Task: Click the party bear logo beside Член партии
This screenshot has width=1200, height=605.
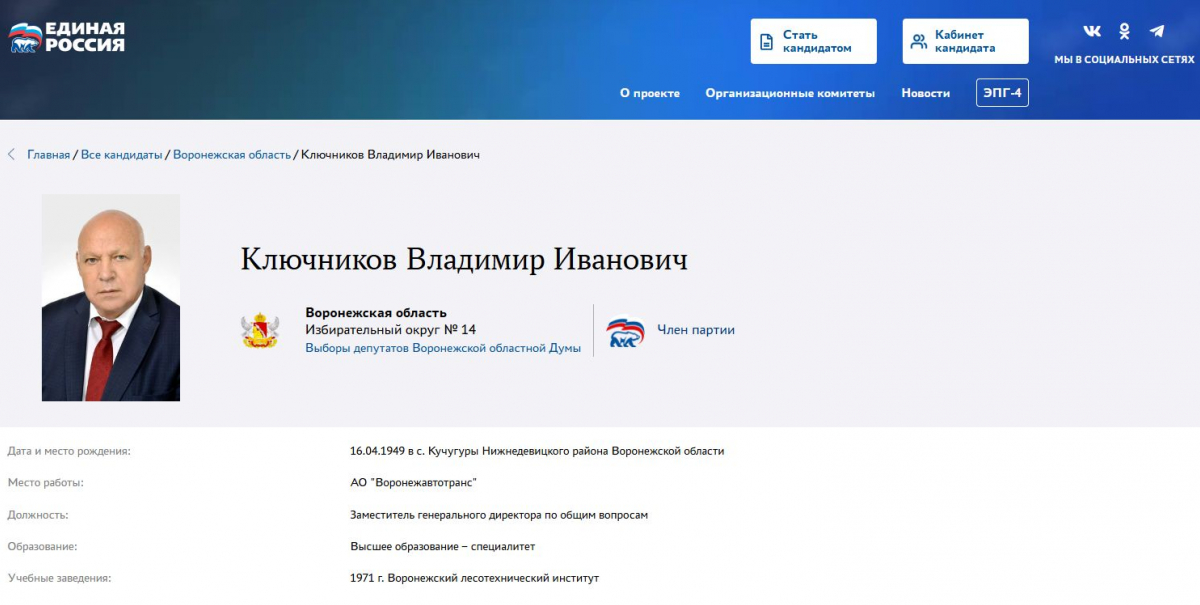Action: tap(626, 331)
